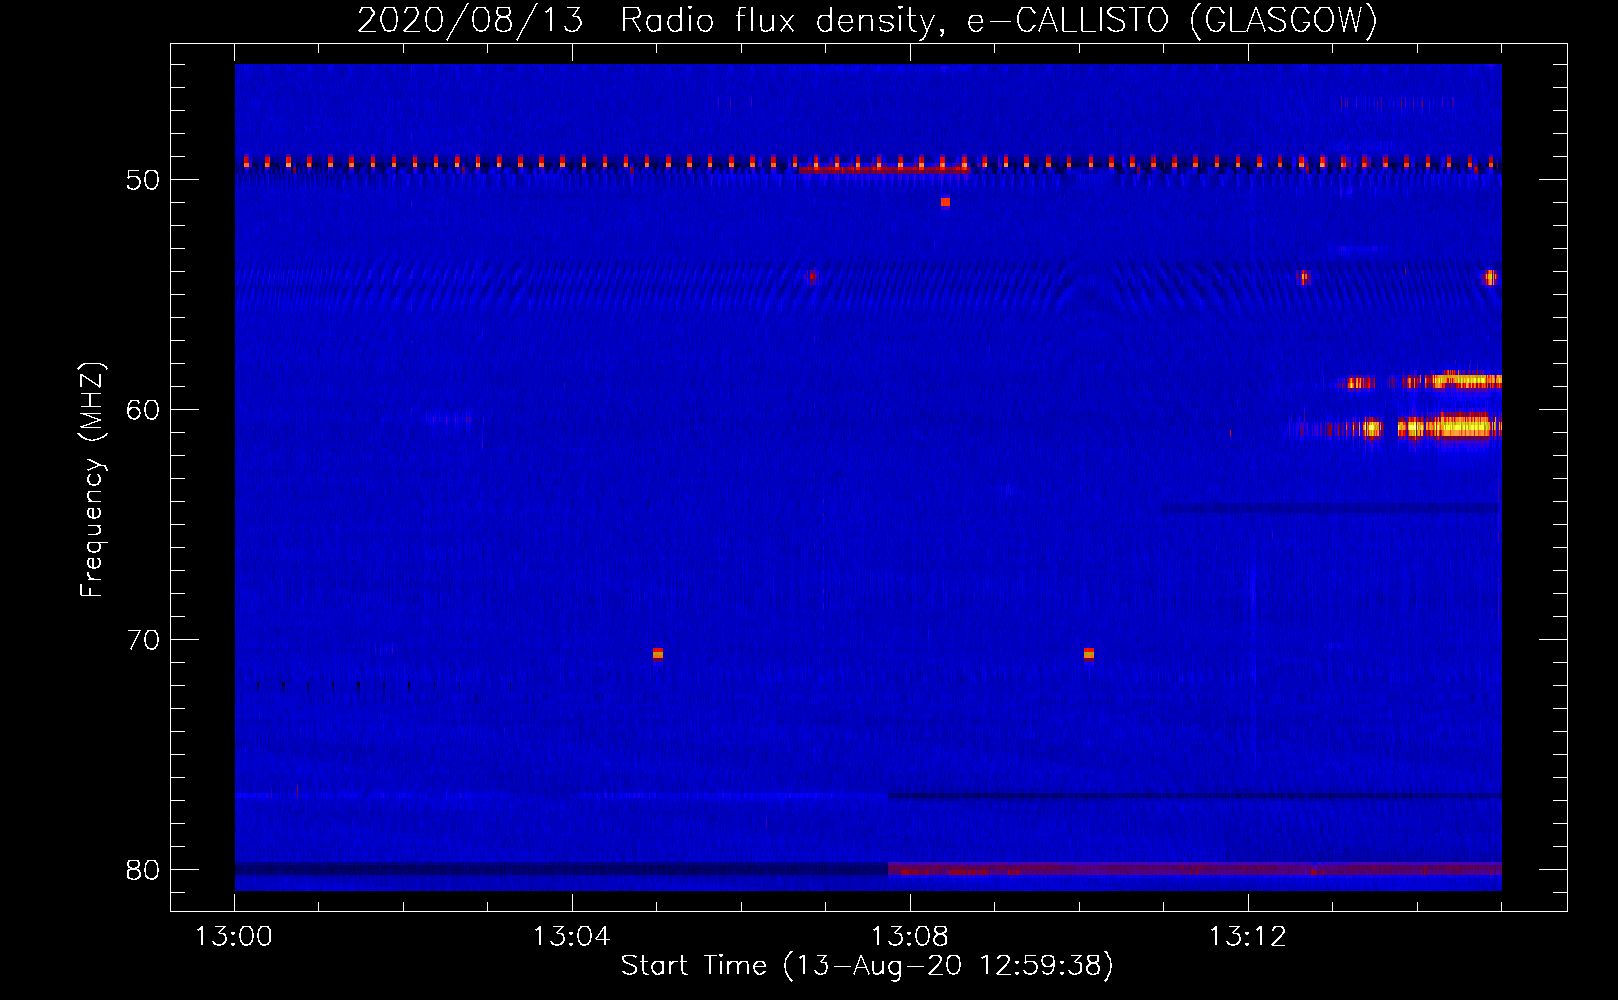Click the Frequency (MHZ) axis title
Screen dimensions: 1618x1000
click(x=92, y=480)
